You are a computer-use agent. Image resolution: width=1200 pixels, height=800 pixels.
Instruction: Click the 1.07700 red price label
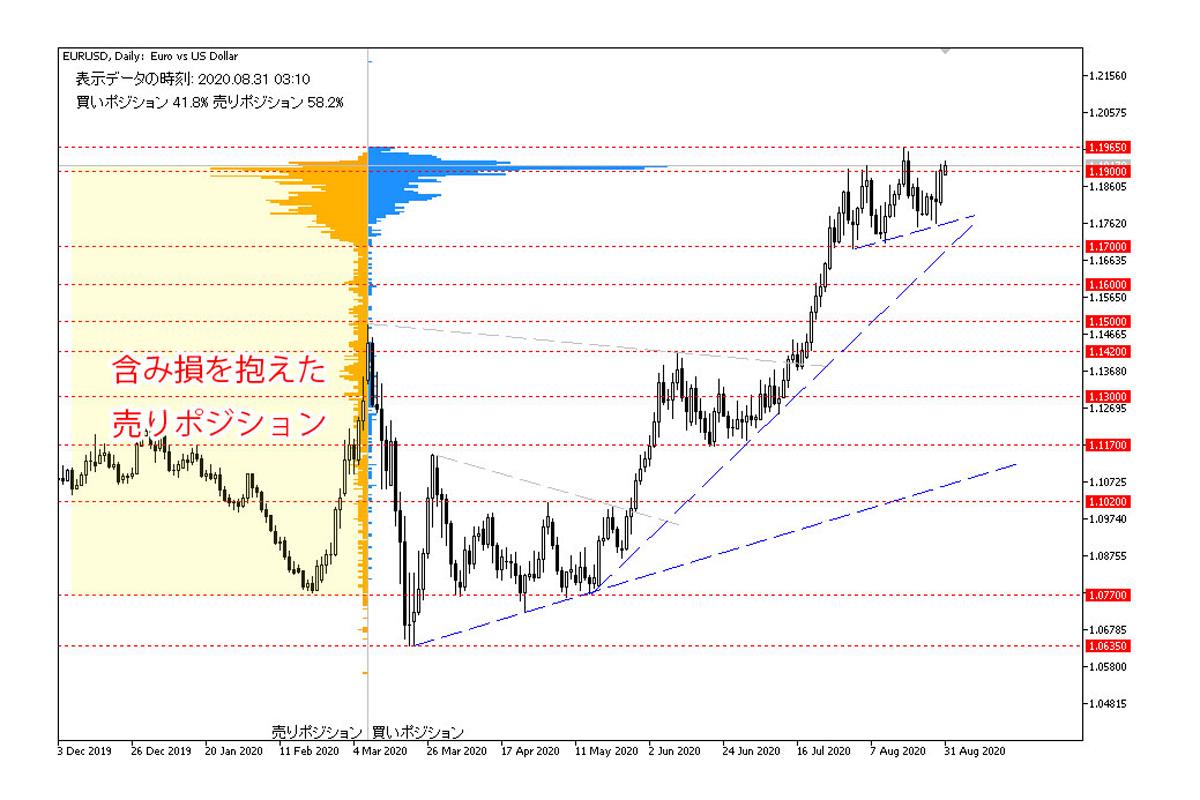(x=1108, y=595)
